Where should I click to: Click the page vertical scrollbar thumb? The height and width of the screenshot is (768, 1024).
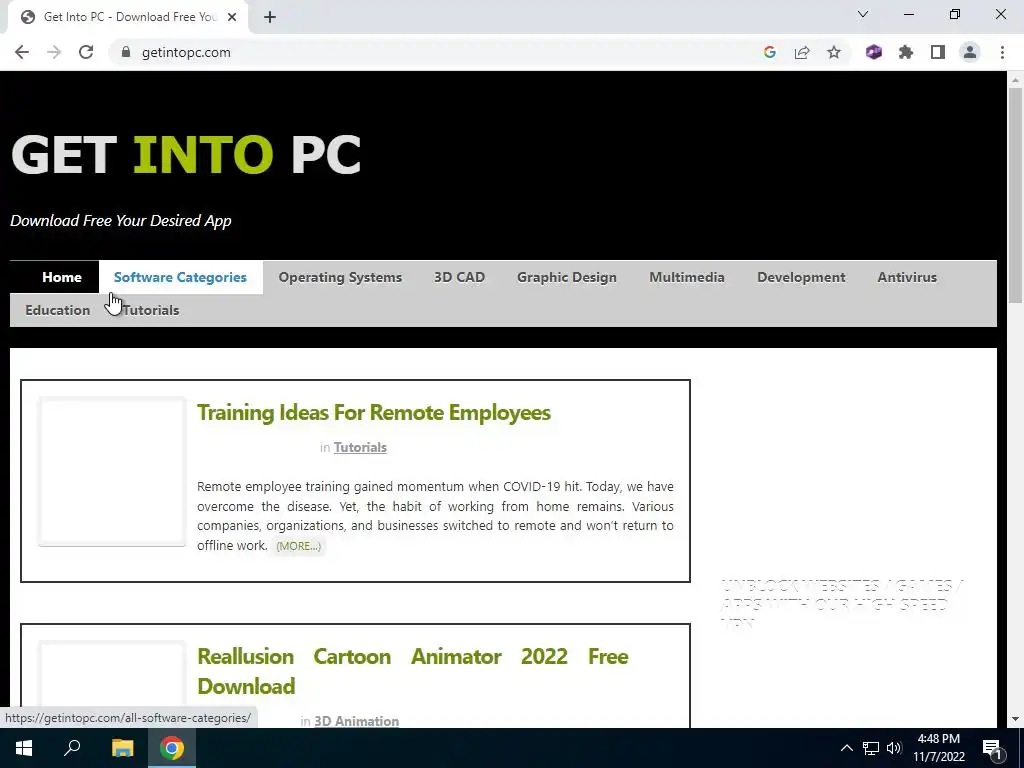(x=1015, y=195)
